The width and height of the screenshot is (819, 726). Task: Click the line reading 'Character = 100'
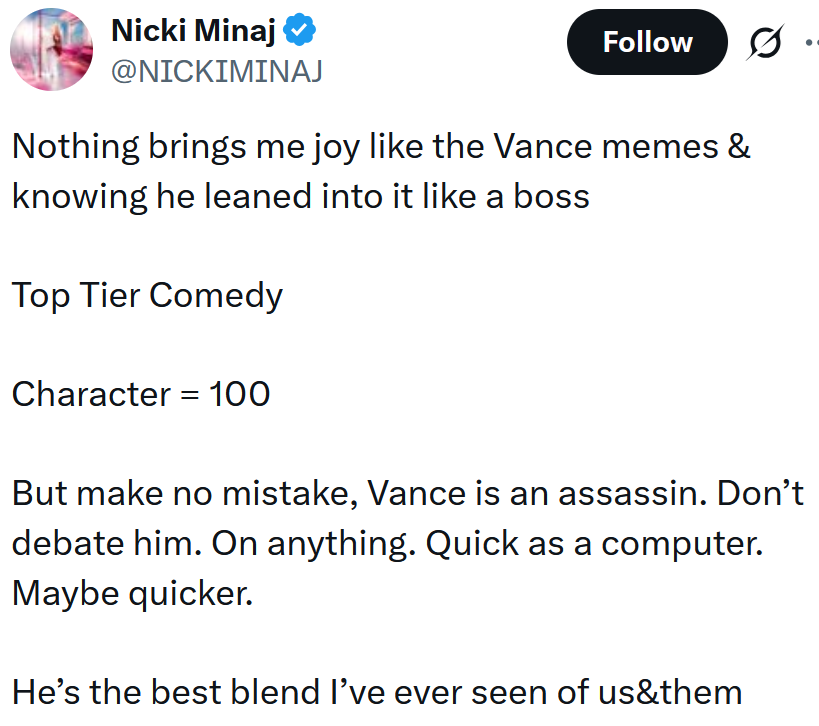pos(140,394)
